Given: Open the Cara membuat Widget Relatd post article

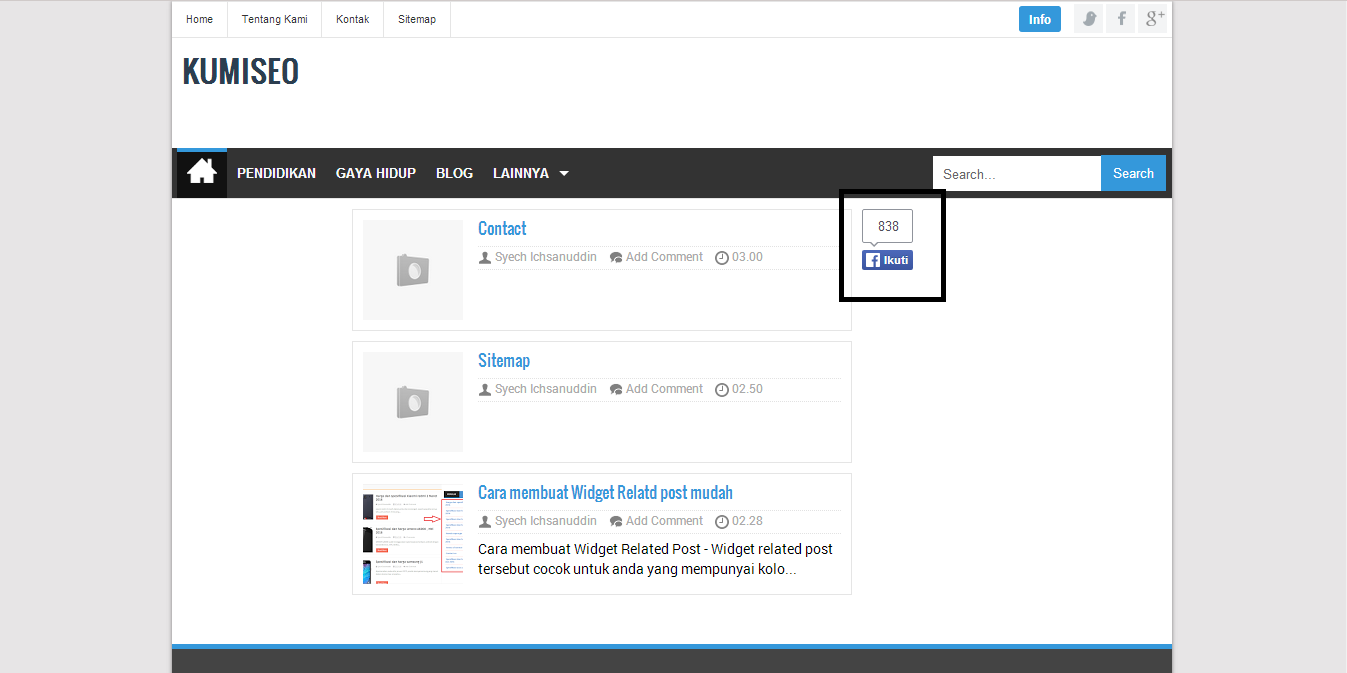Looking at the screenshot, I should pos(605,492).
